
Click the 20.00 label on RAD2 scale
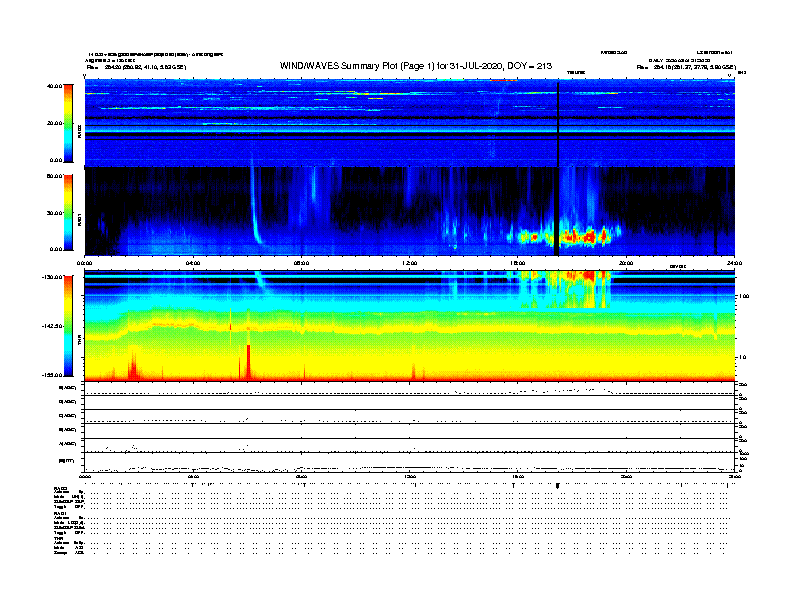[54, 123]
